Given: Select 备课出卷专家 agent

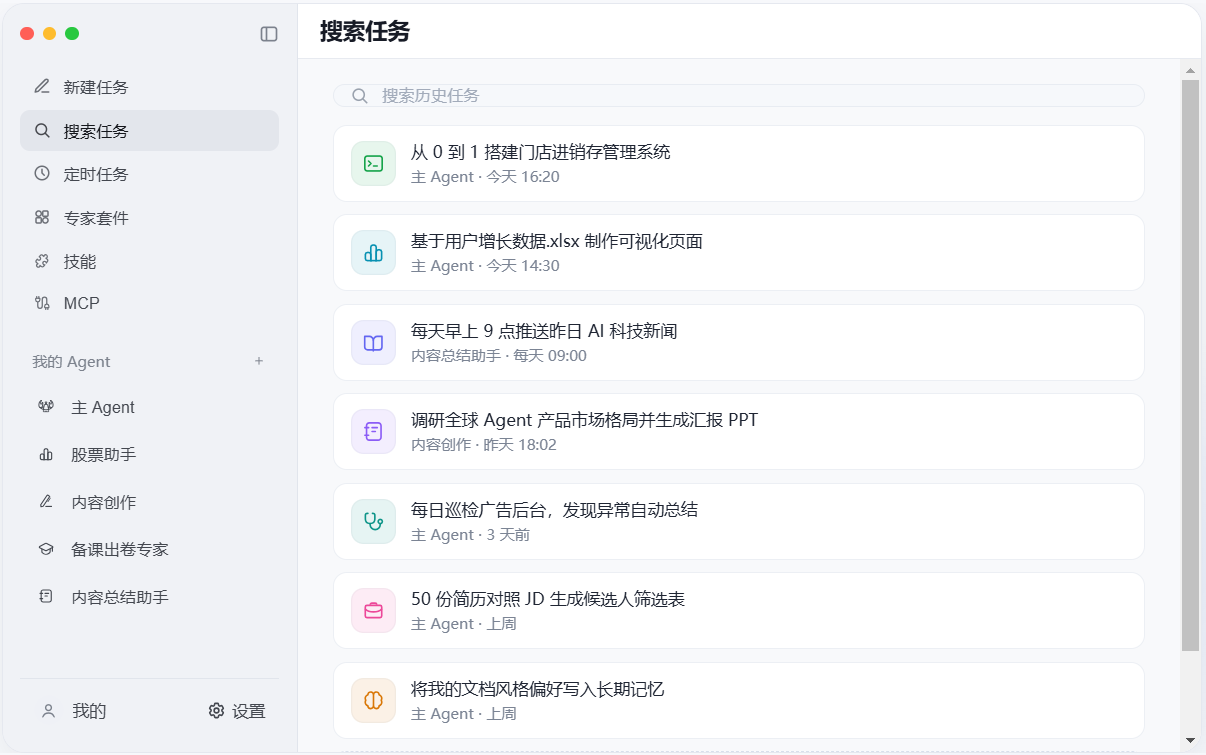Looking at the screenshot, I should coord(149,549).
